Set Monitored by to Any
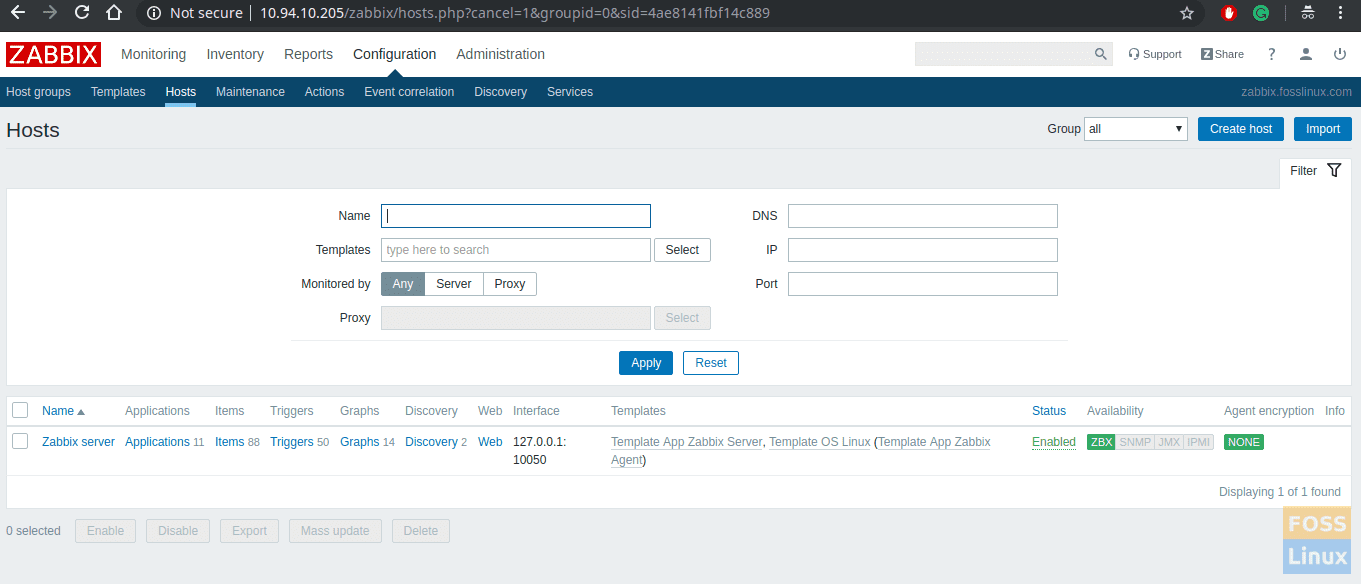Viewport: 1361px width, 584px height. 403,284
